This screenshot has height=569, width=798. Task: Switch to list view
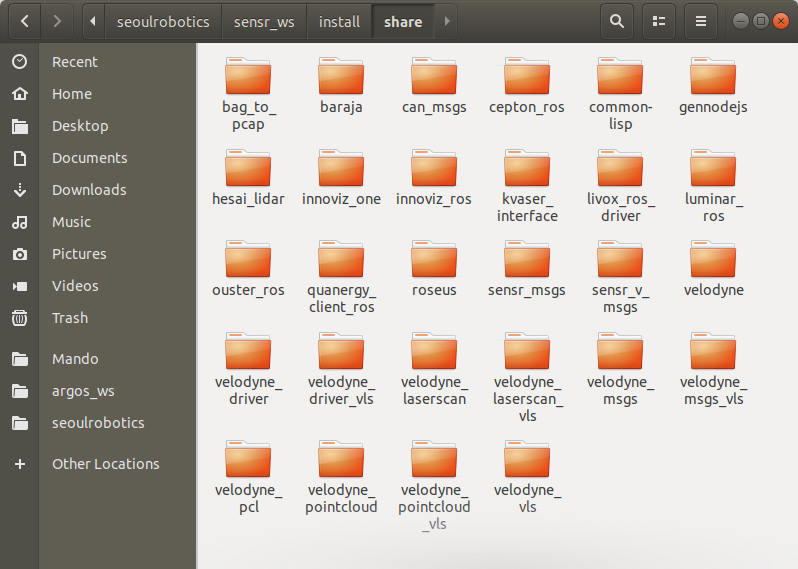coord(659,21)
